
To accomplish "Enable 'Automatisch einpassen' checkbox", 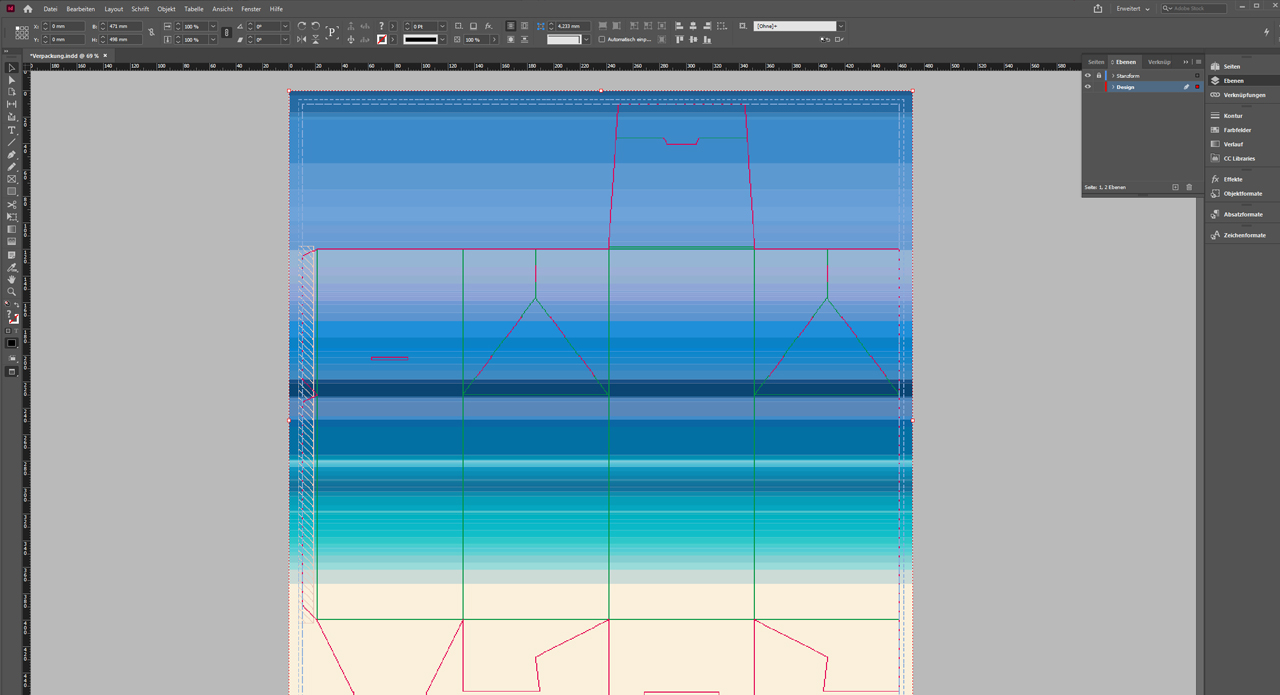I will pyautogui.click(x=602, y=40).
